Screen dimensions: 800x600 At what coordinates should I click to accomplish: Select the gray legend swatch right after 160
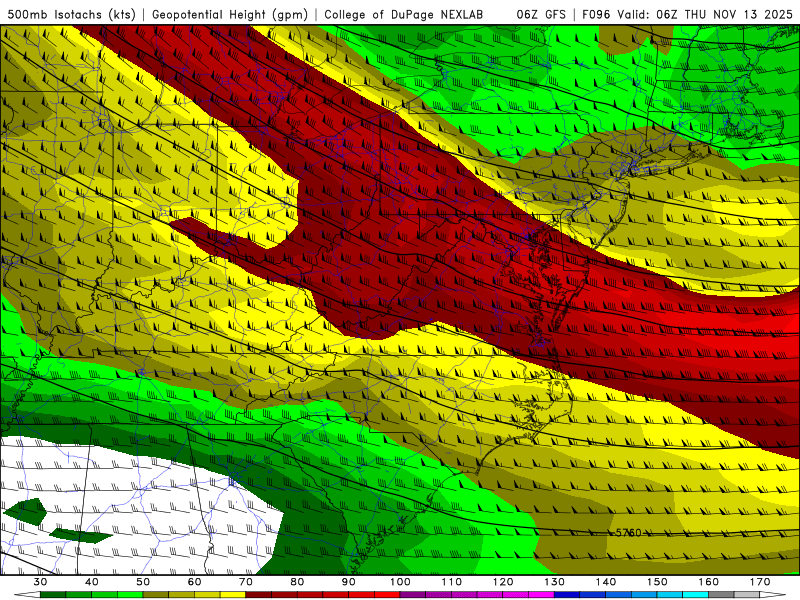[x=721, y=594]
